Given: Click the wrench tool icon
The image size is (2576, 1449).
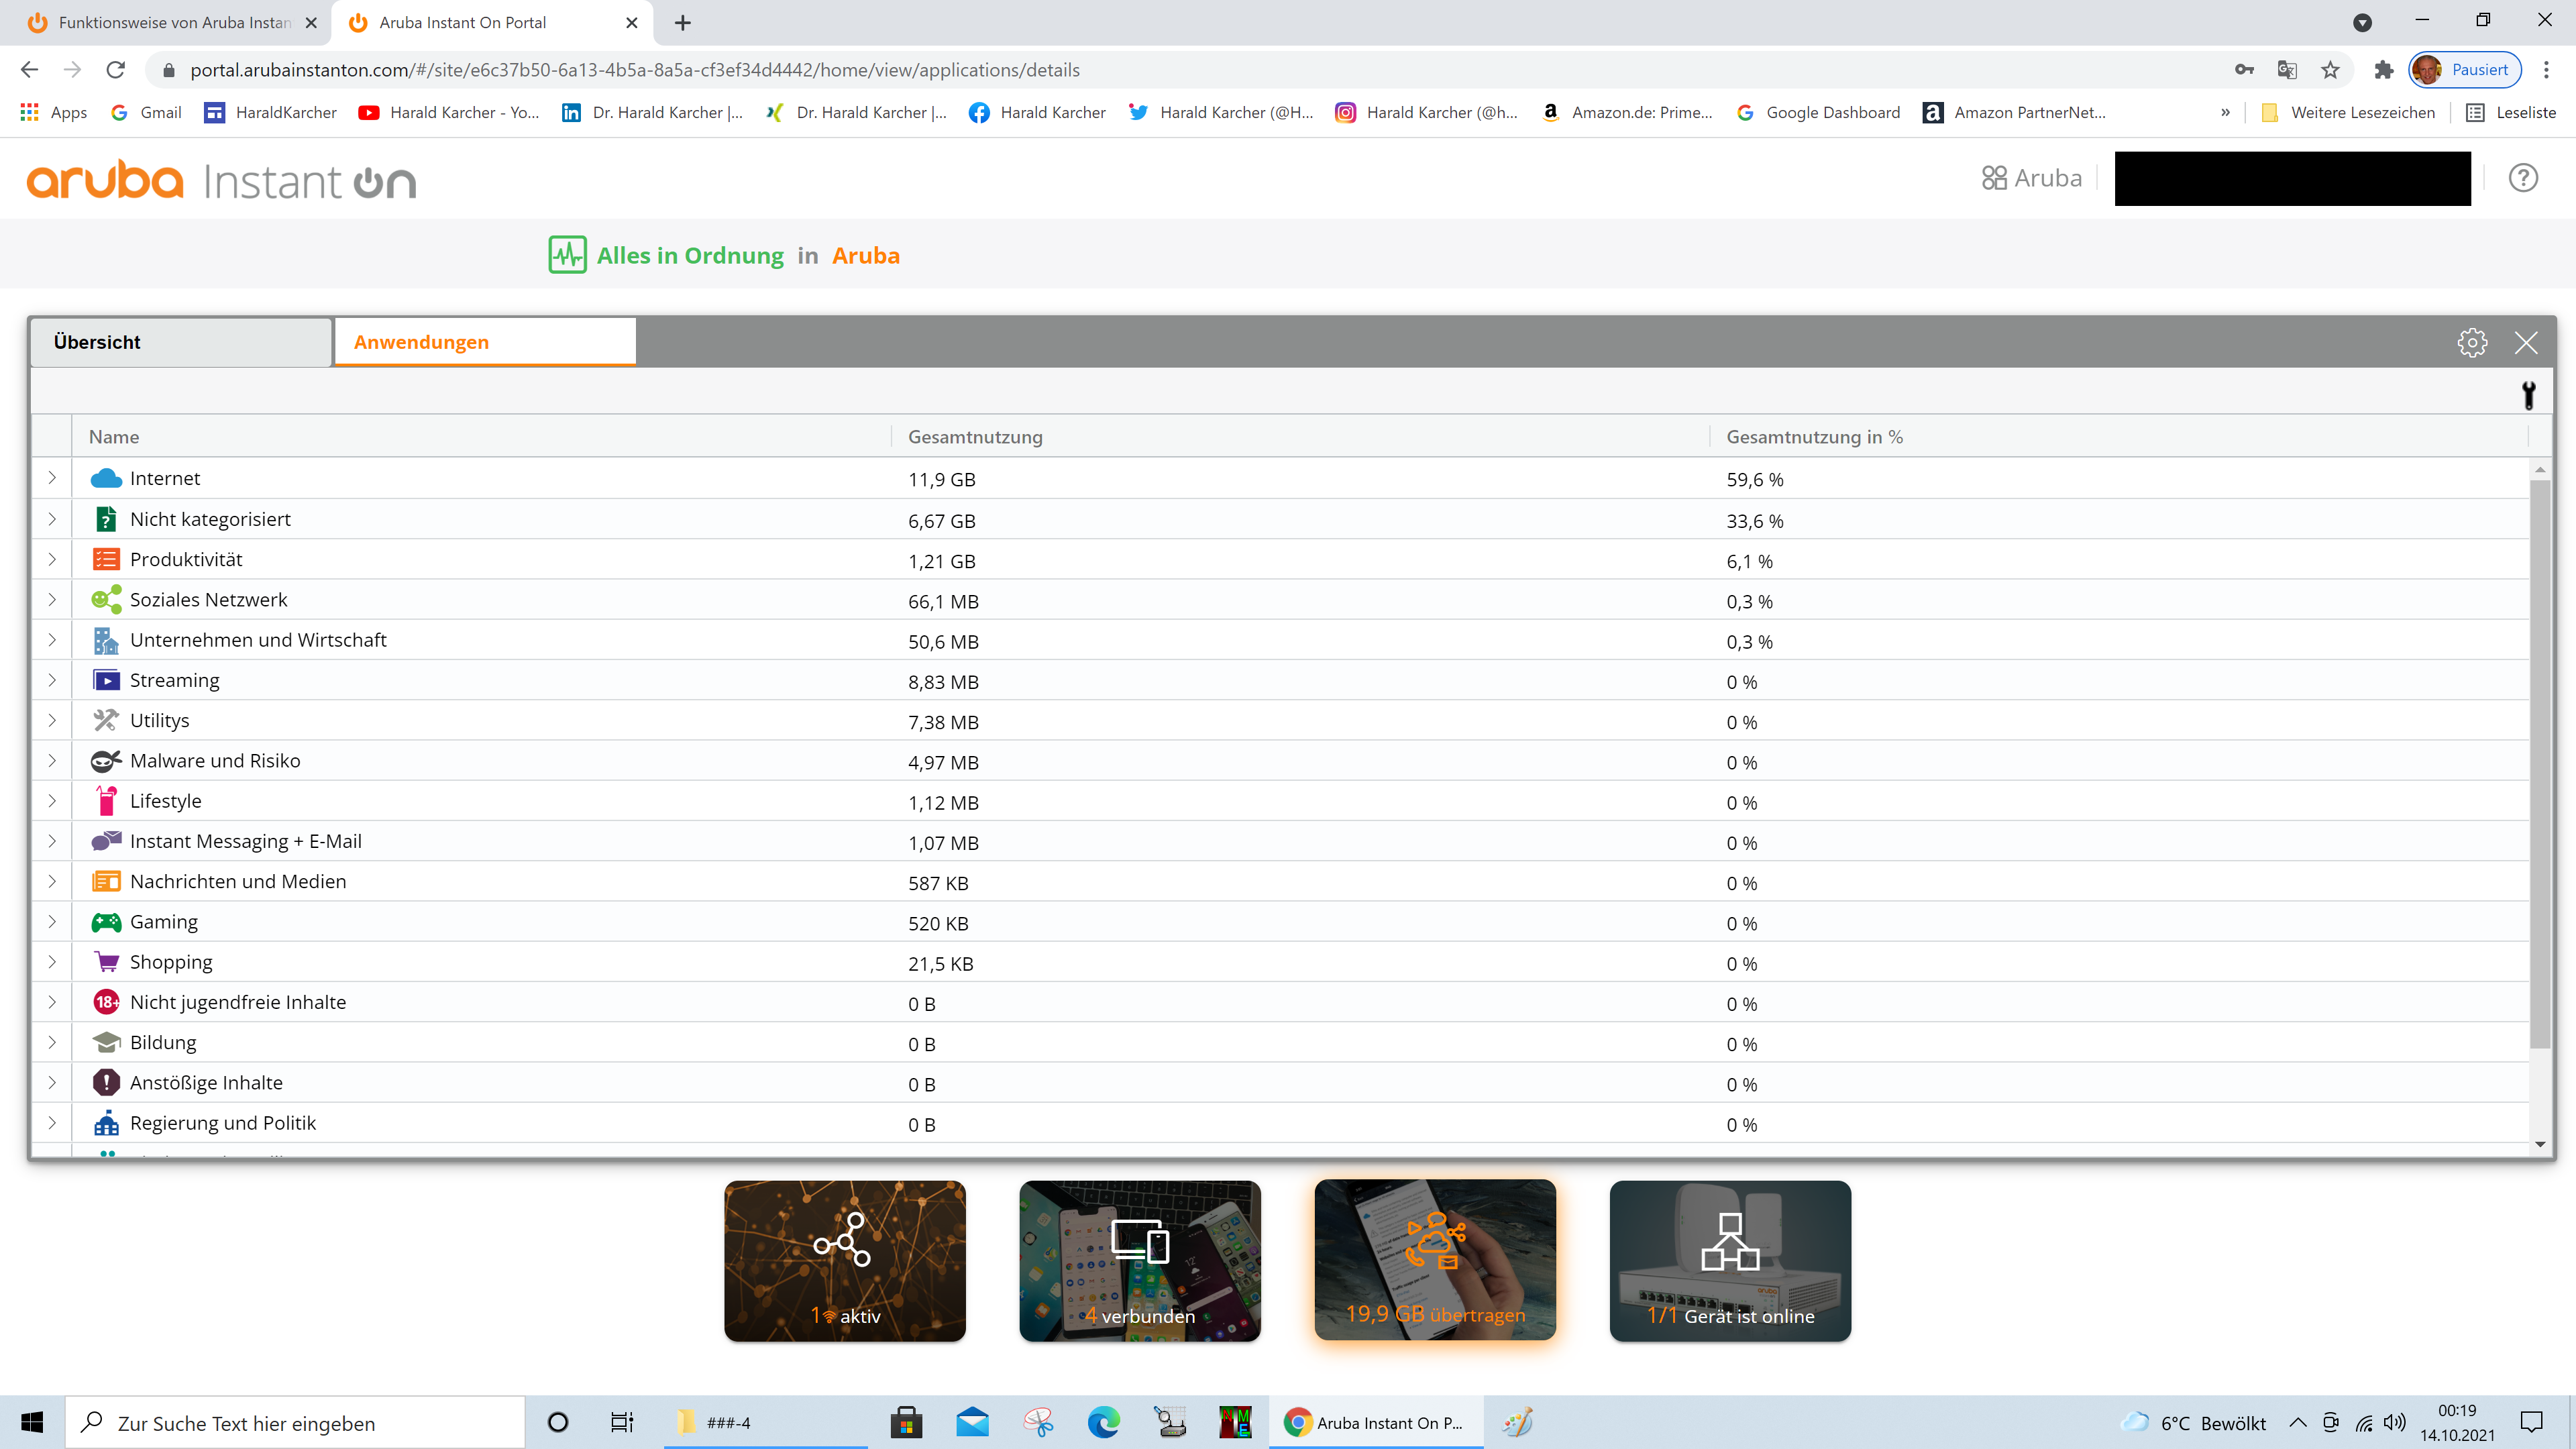Looking at the screenshot, I should 2528,394.
